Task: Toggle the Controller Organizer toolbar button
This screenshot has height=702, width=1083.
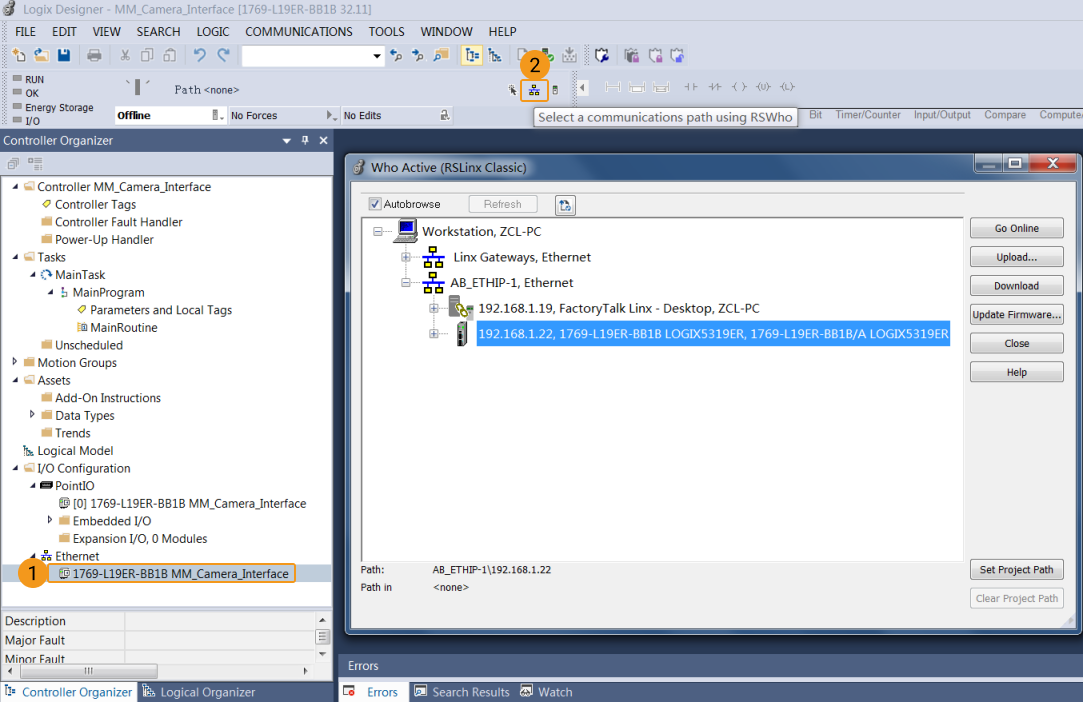Action: click(471, 56)
